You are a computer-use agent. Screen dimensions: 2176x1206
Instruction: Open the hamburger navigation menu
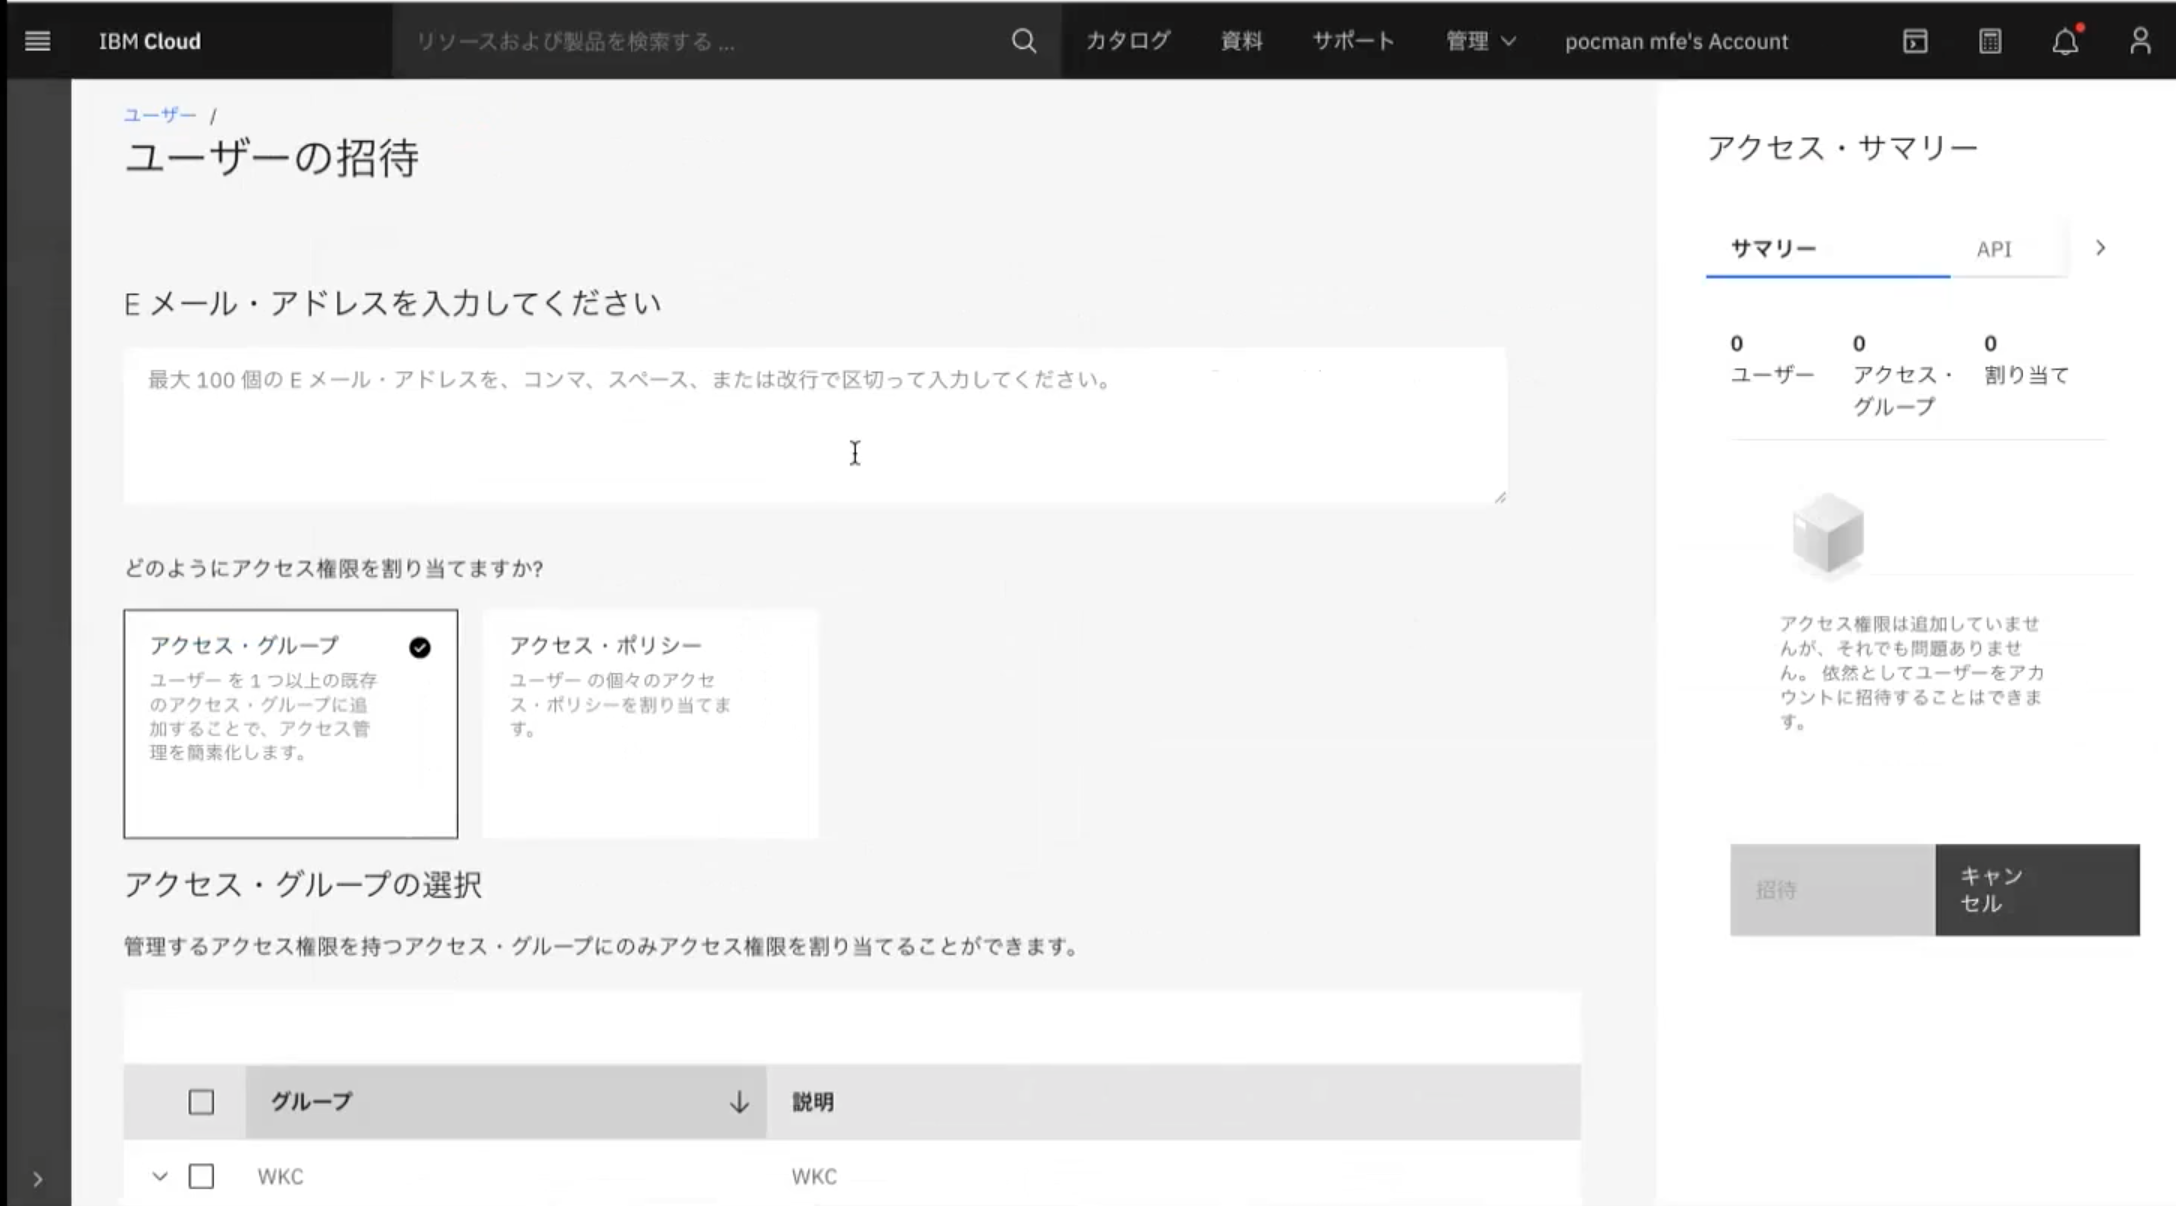(x=37, y=41)
